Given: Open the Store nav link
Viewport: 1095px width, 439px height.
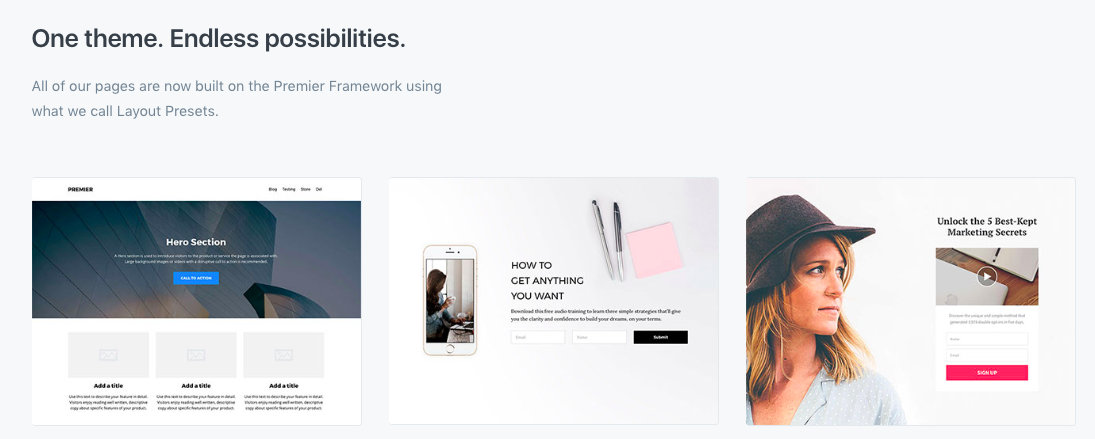Looking at the screenshot, I should pos(305,189).
